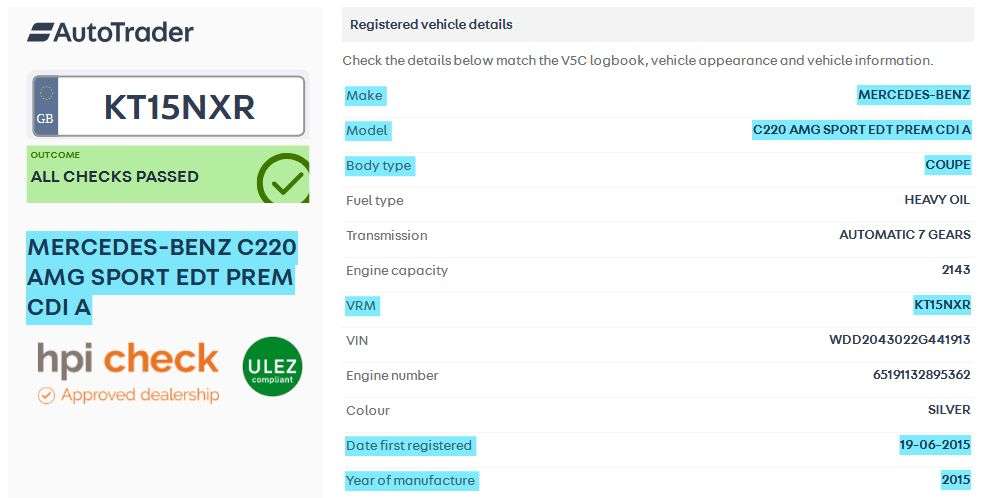Click the HEAVY OIL fuel type value
This screenshot has height=498, width=986.
pyautogui.click(x=937, y=200)
